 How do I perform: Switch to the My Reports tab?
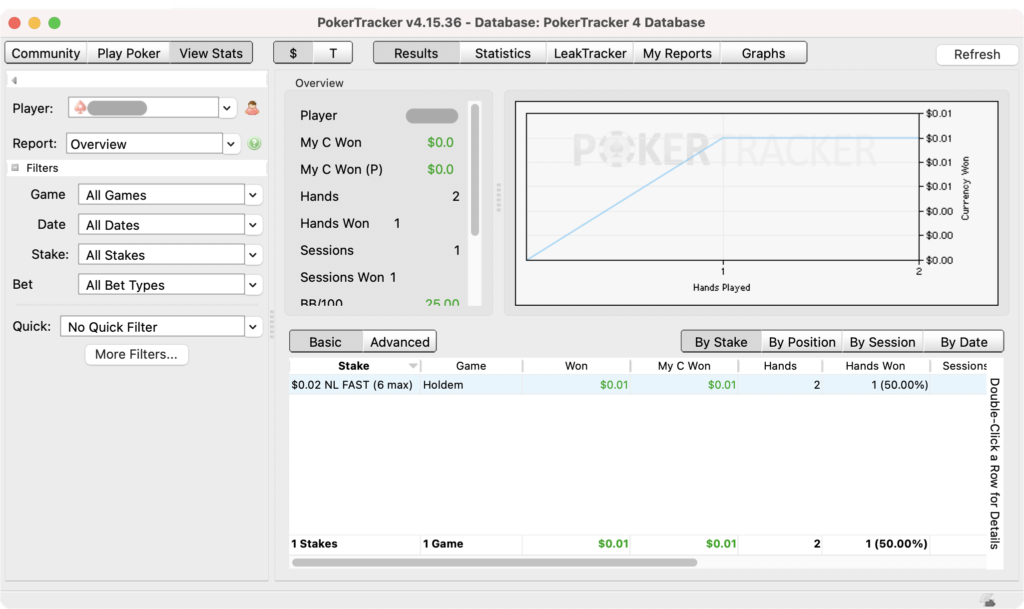(x=677, y=53)
